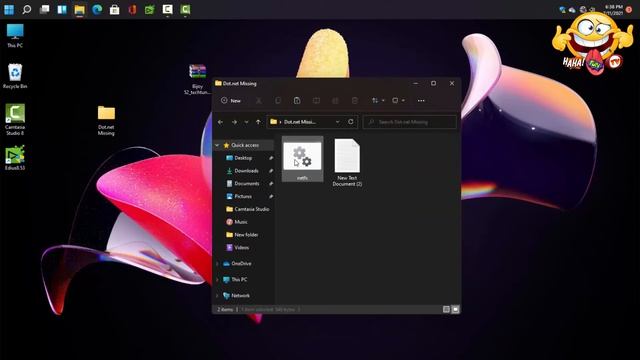640x360 pixels.
Task: Click the New button in File Explorer
Action: coord(231,100)
